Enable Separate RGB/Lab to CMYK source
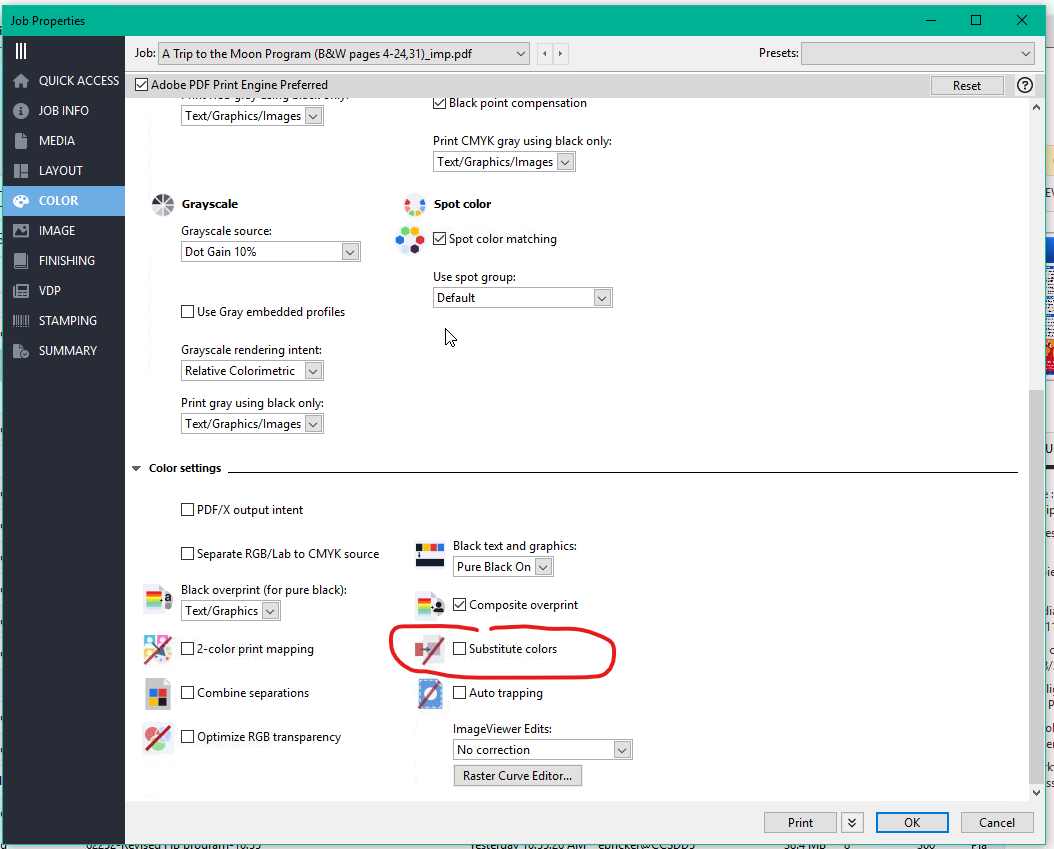 [188, 554]
